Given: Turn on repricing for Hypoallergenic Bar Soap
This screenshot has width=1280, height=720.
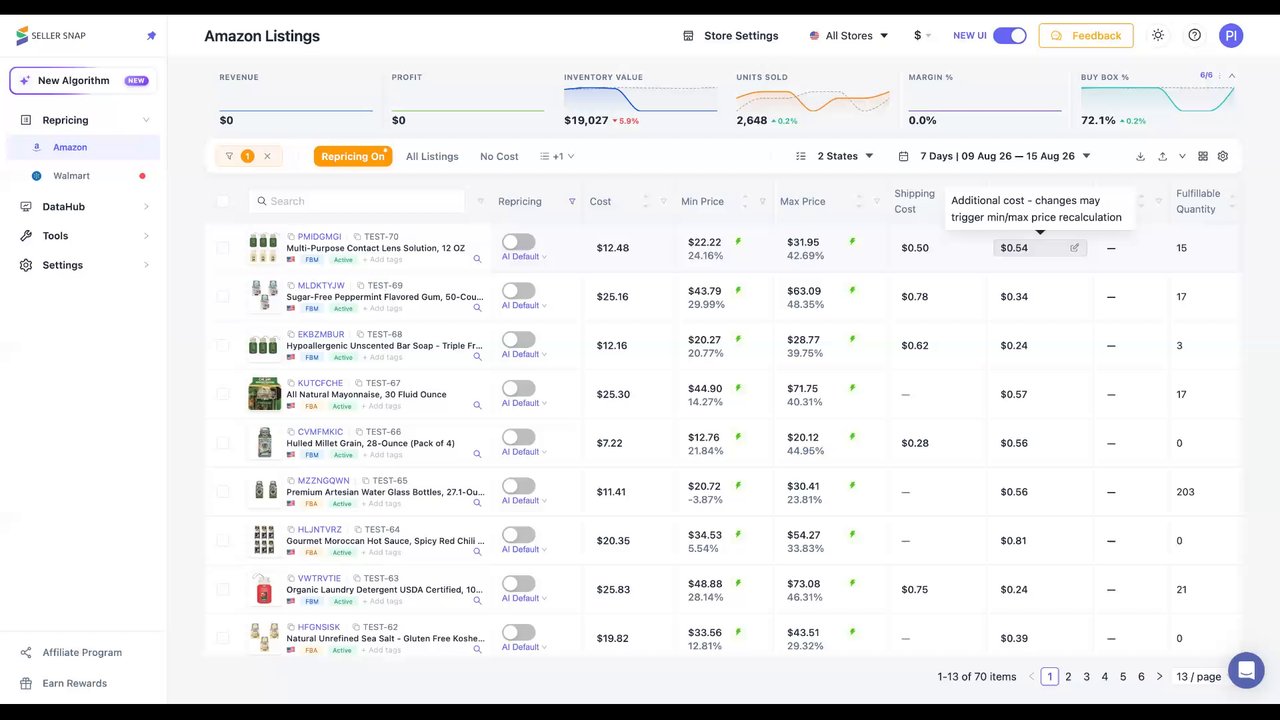Looking at the screenshot, I should click(x=519, y=340).
